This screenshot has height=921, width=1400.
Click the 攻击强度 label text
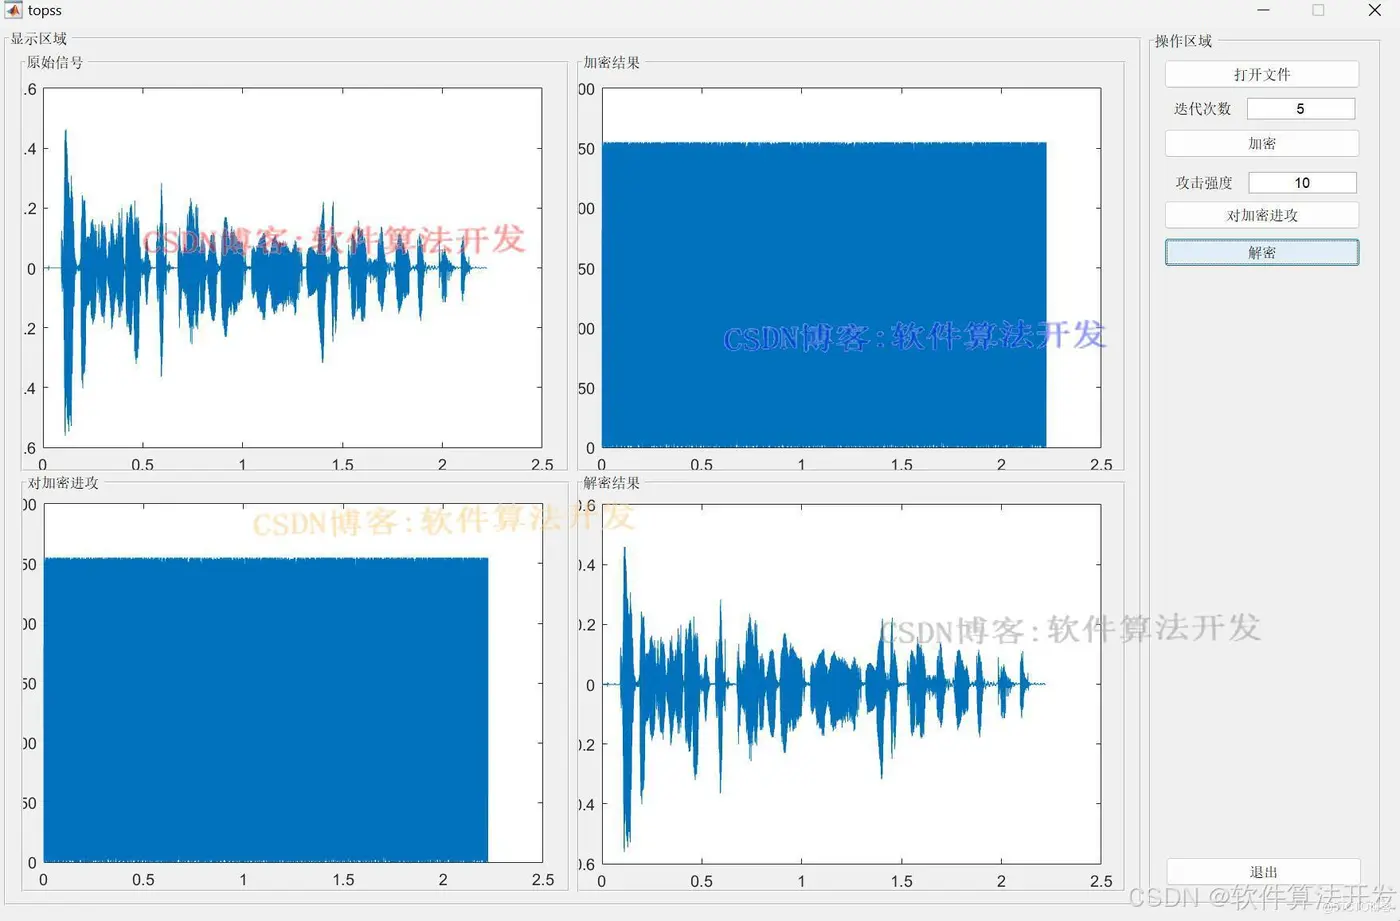click(x=1204, y=183)
